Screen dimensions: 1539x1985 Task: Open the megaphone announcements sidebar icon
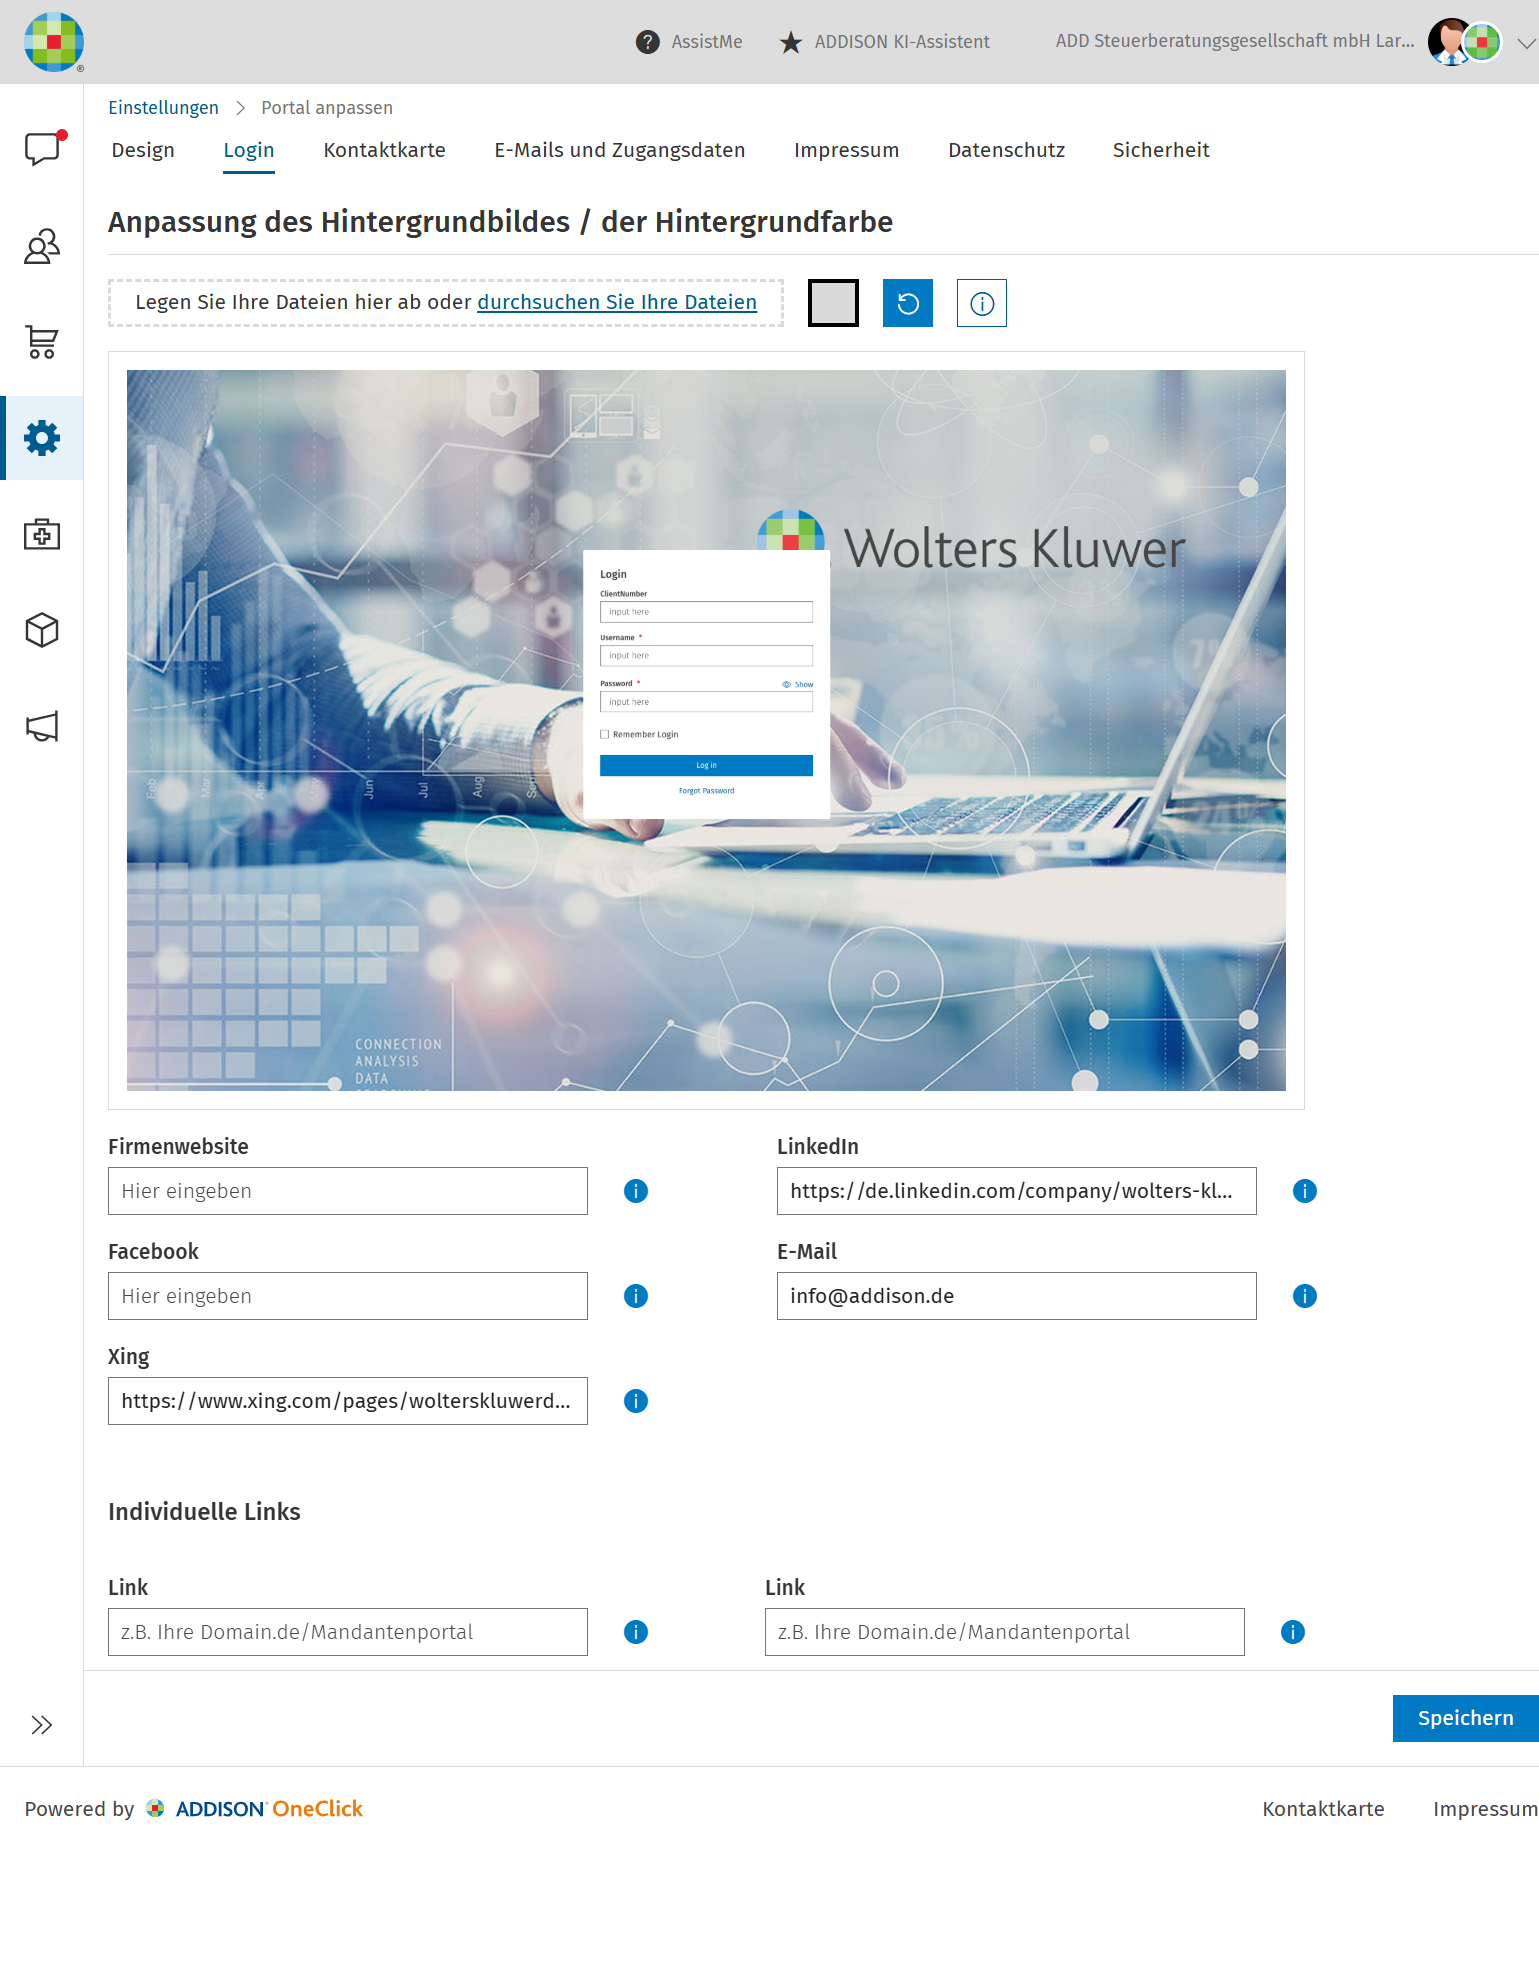coord(42,726)
